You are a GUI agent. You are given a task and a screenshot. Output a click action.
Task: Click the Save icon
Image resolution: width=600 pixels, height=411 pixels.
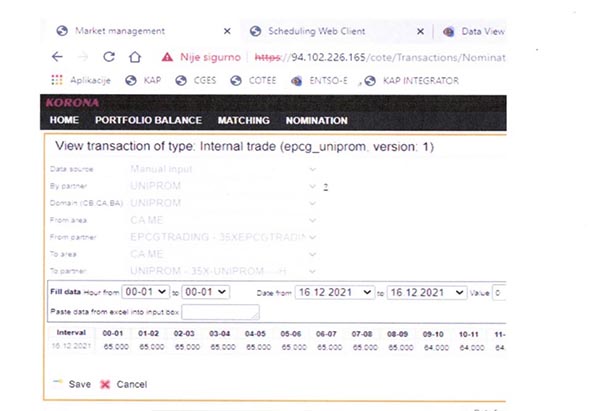pos(57,384)
